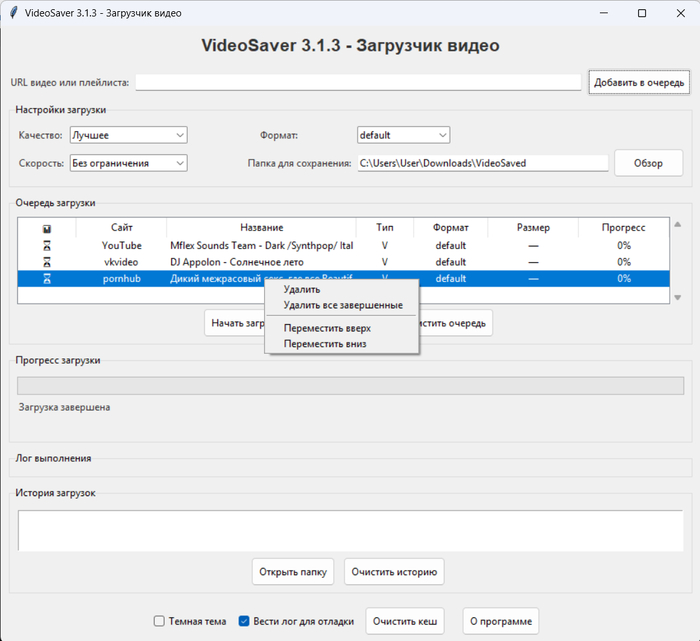Expand the Формат dropdown
The image size is (700, 641).
point(403,135)
